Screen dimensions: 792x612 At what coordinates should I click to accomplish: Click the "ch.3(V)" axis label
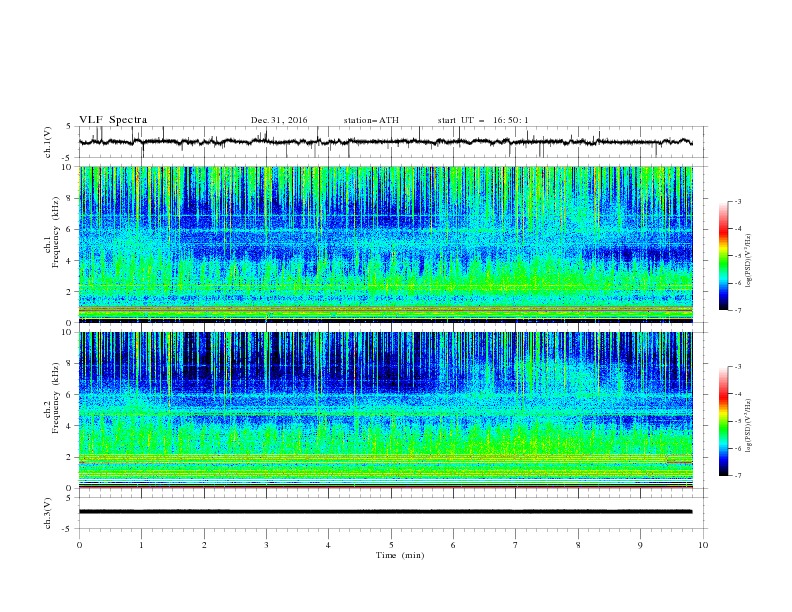[x=48, y=513]
